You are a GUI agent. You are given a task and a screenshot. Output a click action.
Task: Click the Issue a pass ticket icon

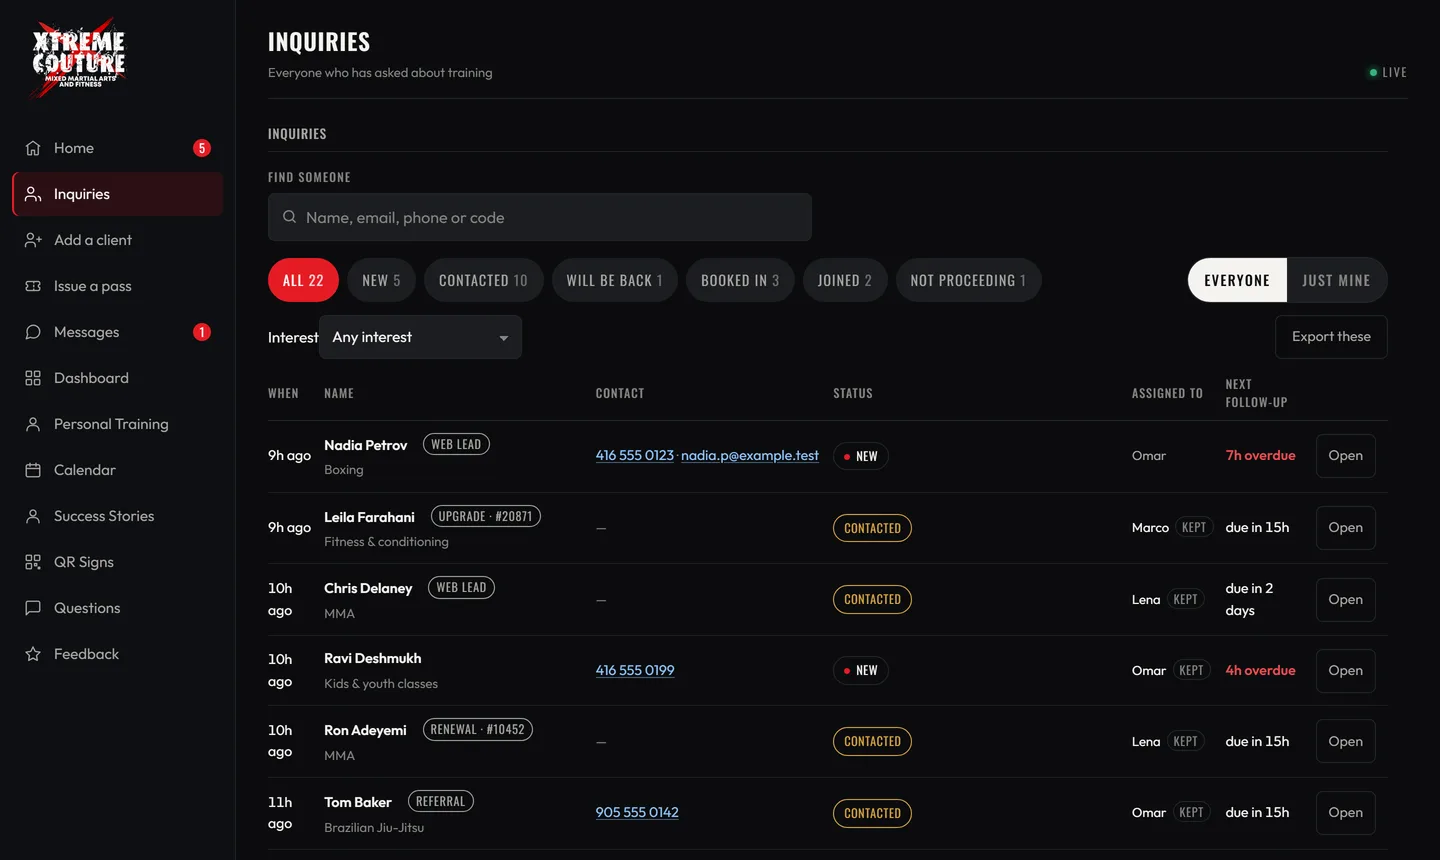[x=33, y=286]
